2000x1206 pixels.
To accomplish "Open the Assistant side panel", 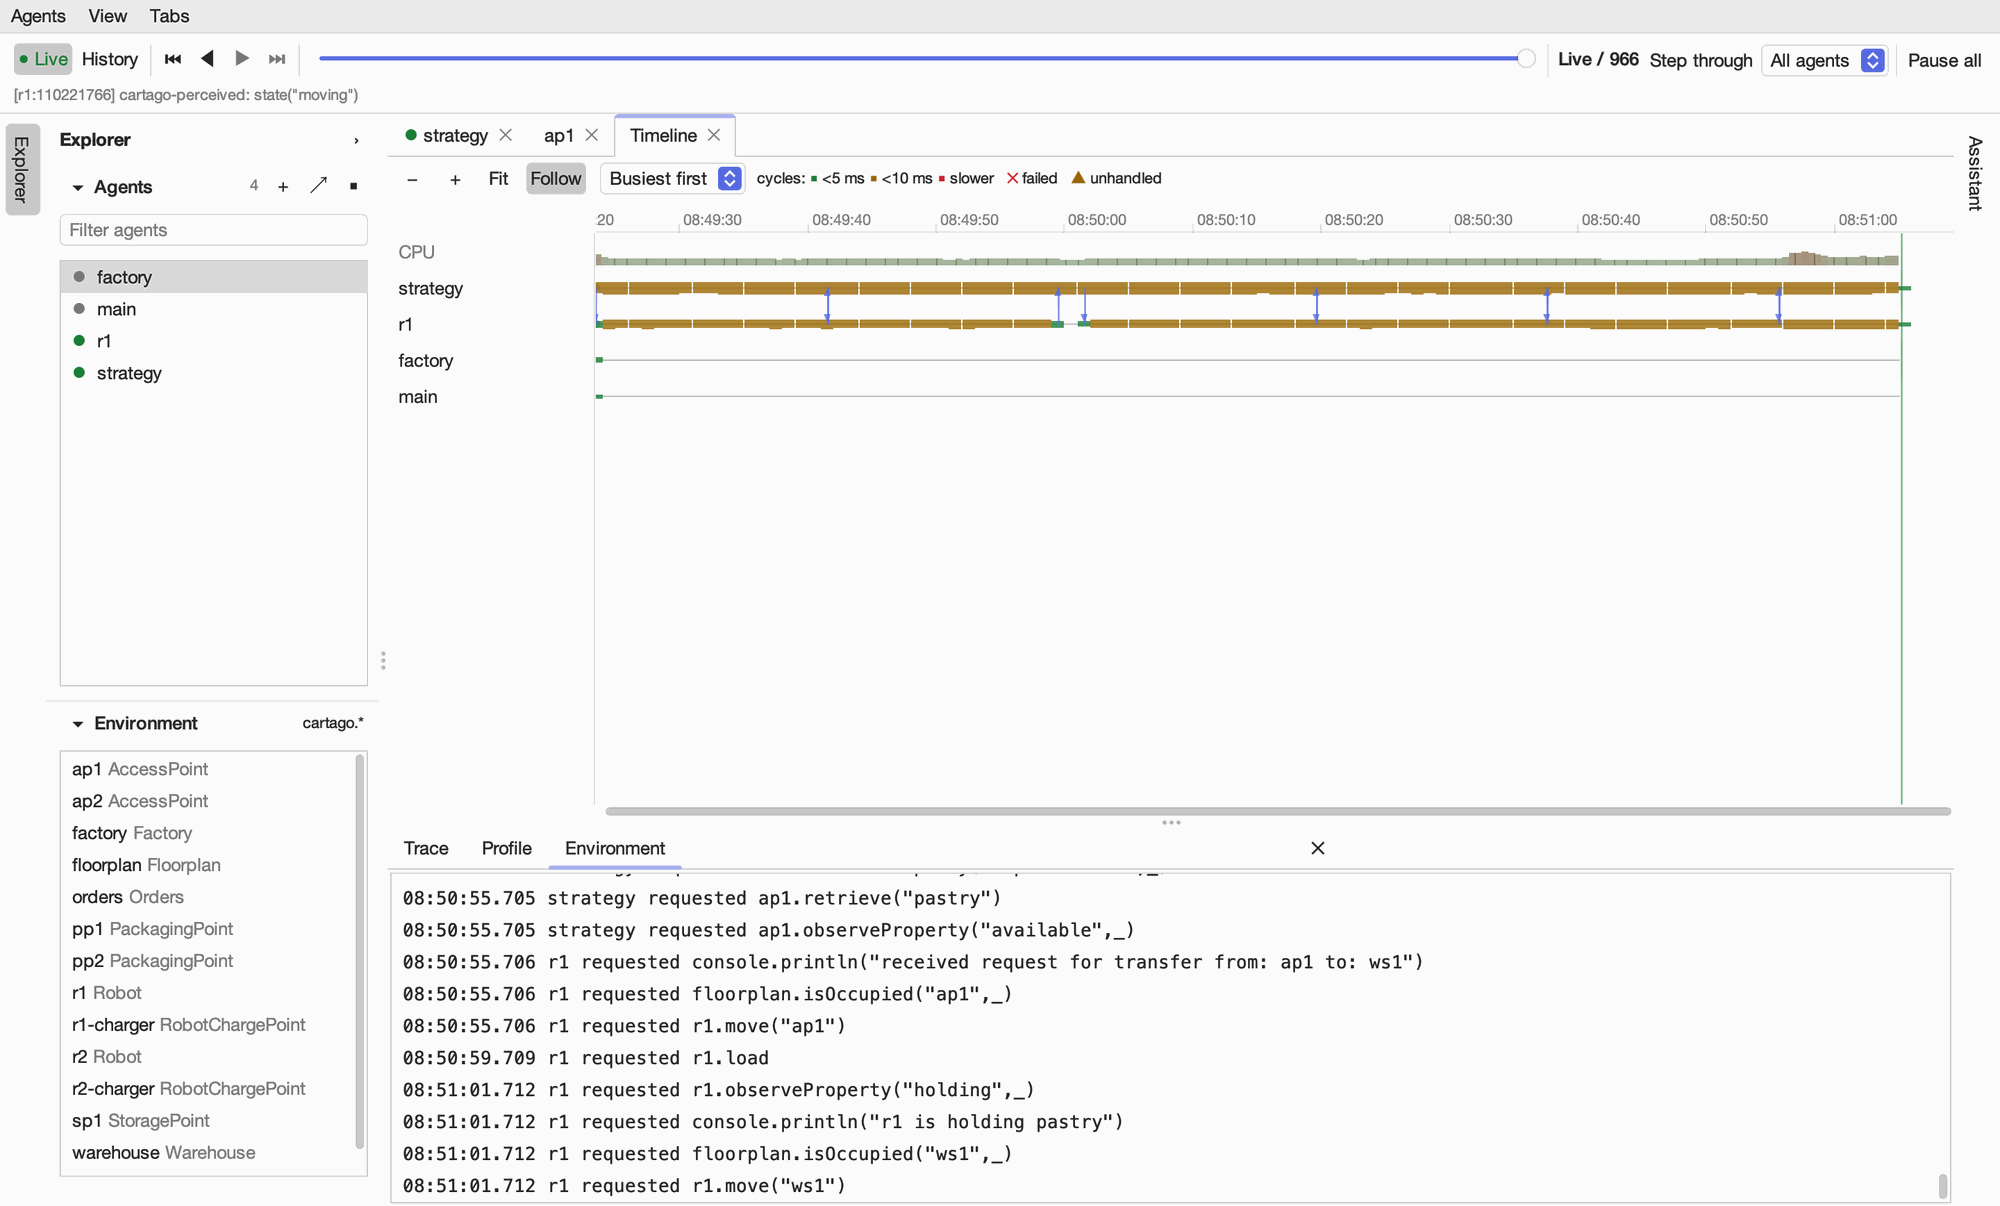I will coord(1974,173).
